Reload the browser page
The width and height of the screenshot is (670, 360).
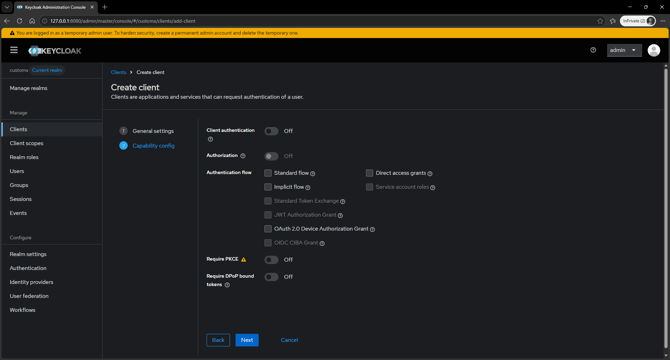(19, 20)
